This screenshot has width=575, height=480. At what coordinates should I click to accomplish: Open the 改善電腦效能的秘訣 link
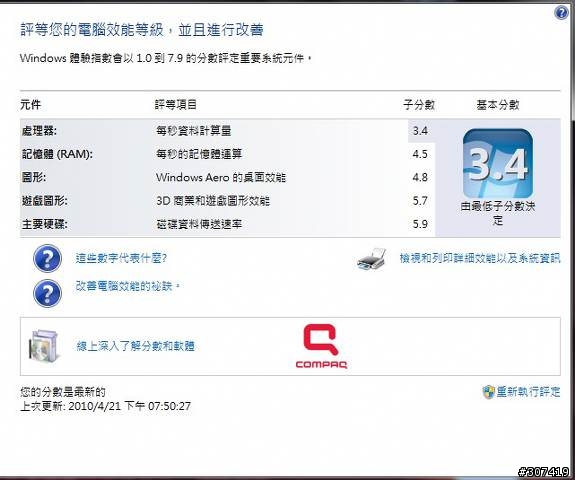pyautogui.click(x=128, y=286)
